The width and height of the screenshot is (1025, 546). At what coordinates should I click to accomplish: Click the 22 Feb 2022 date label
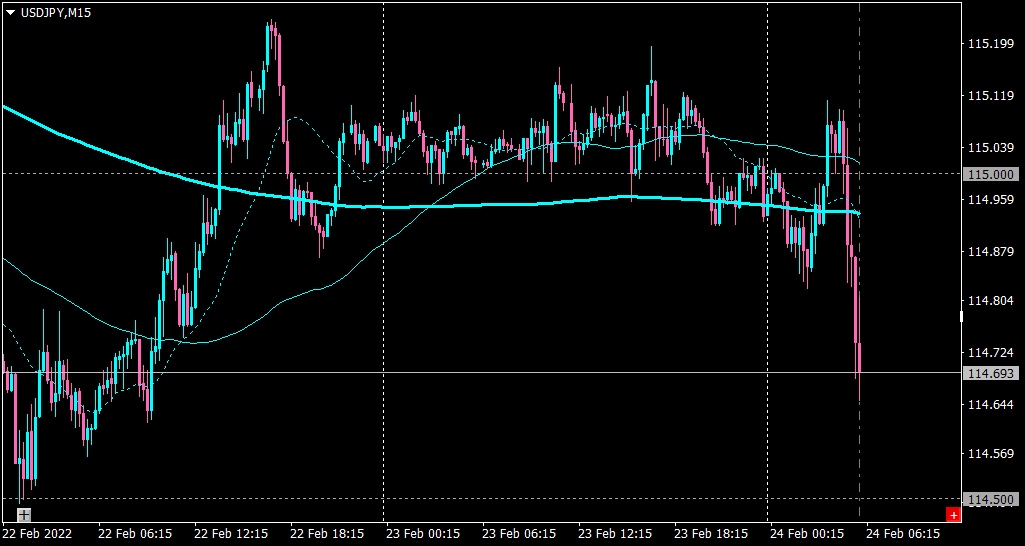coord(37,534)
